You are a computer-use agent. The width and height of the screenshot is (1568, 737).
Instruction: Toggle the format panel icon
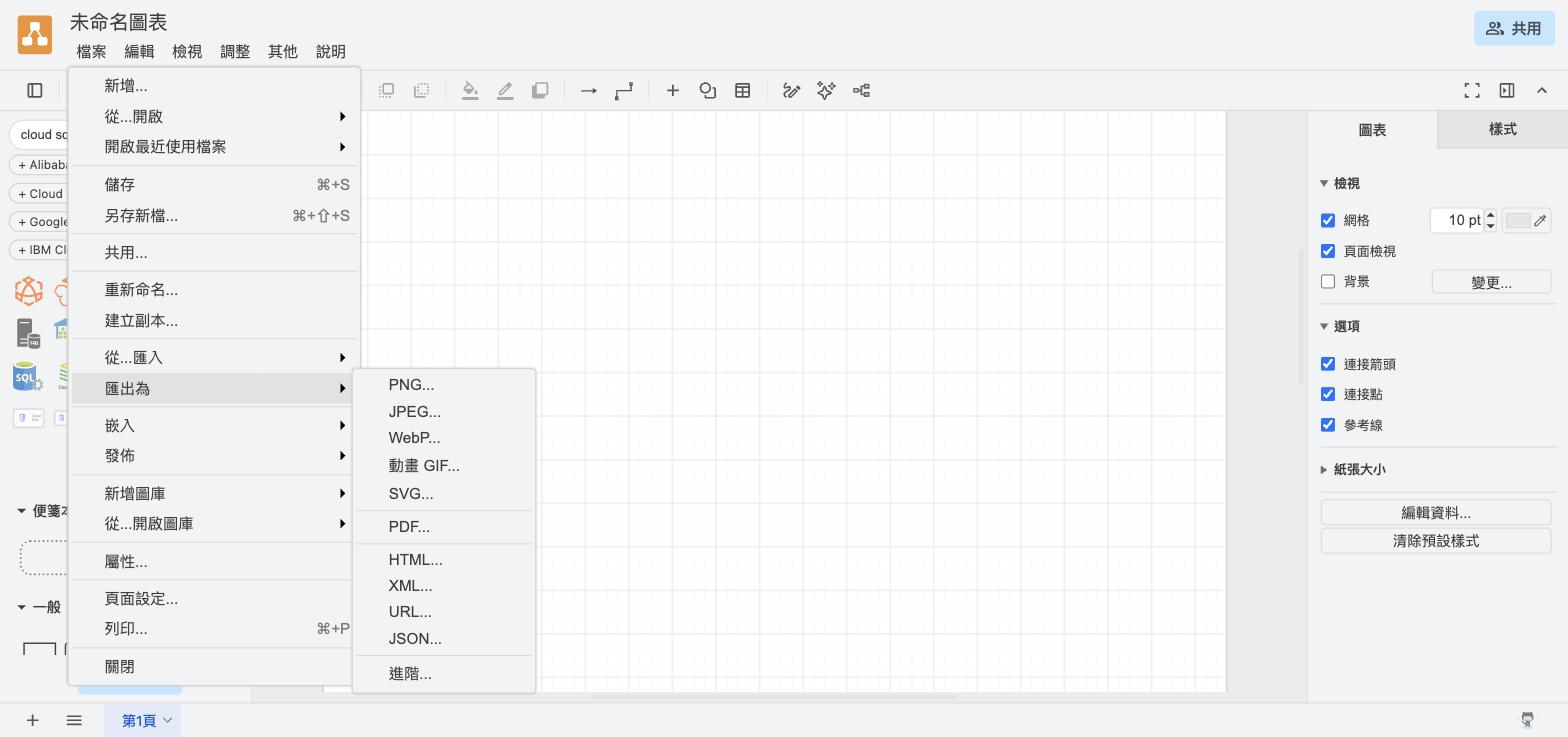1507,91
